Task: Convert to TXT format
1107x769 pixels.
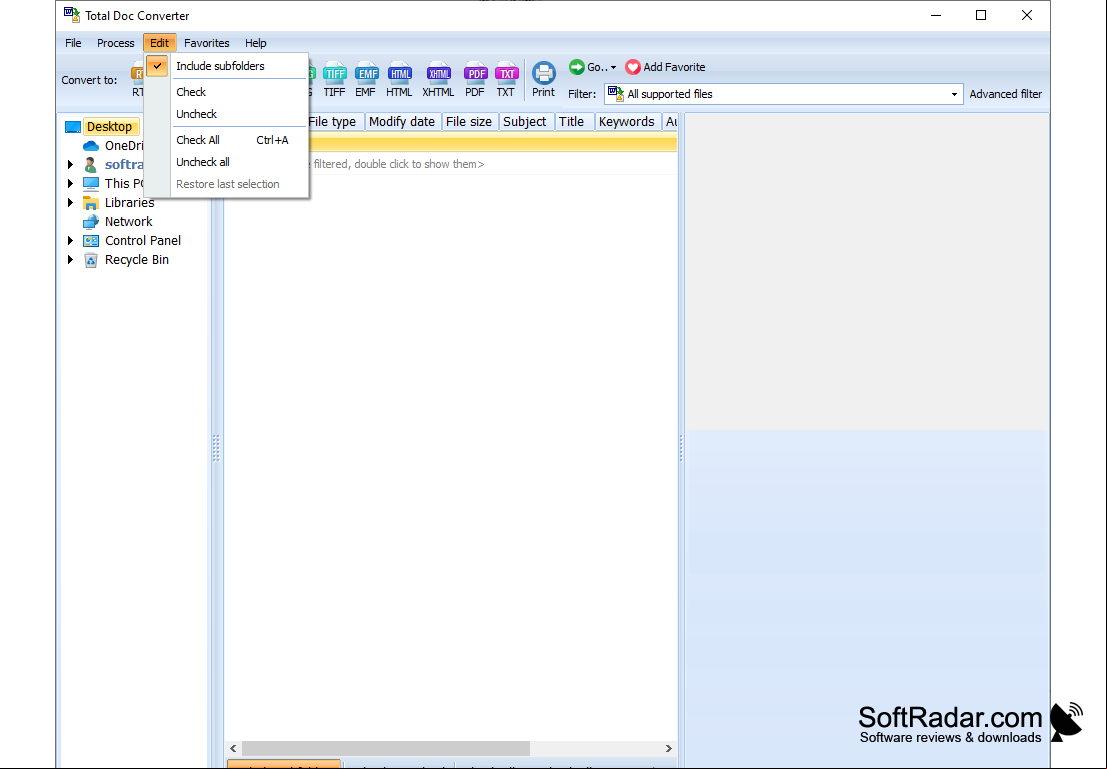Action: (506, 79)
